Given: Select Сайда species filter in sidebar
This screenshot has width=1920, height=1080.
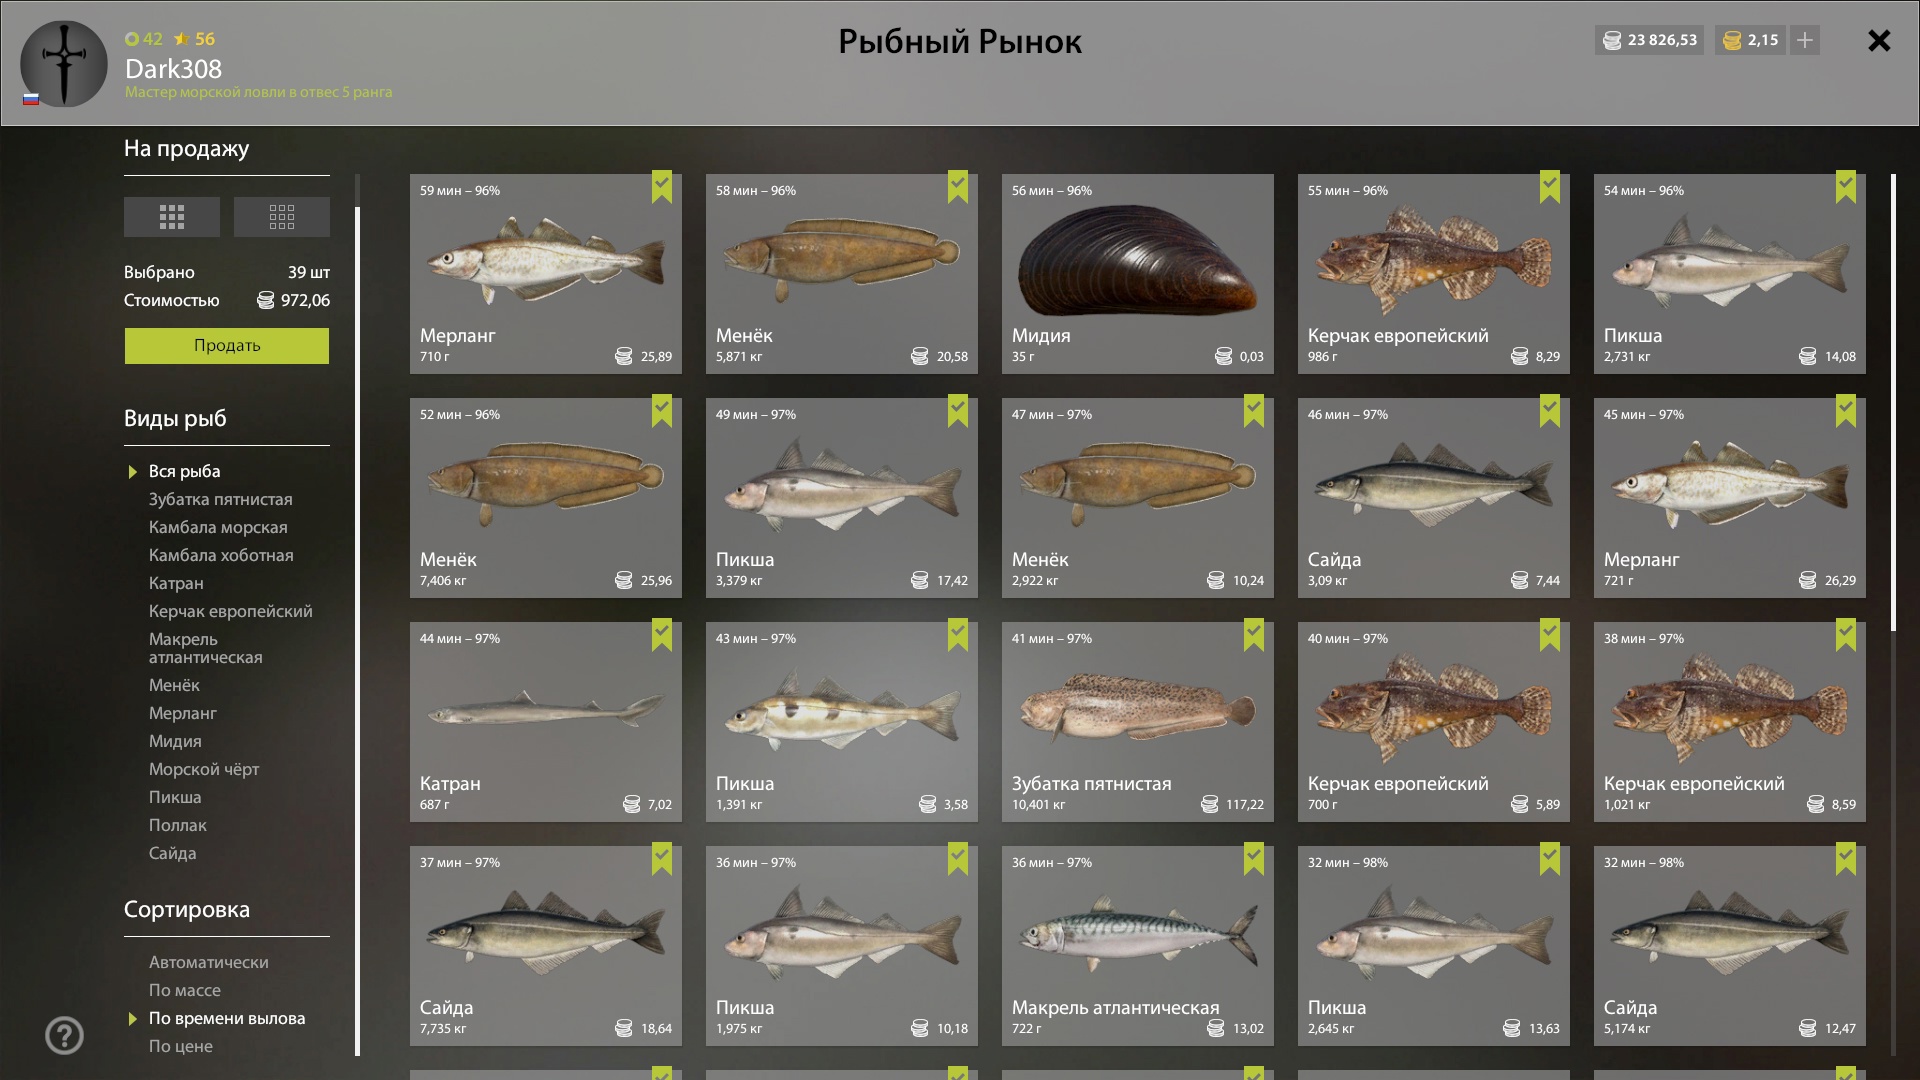Looking at the screenshot, I should pos(173,853).
